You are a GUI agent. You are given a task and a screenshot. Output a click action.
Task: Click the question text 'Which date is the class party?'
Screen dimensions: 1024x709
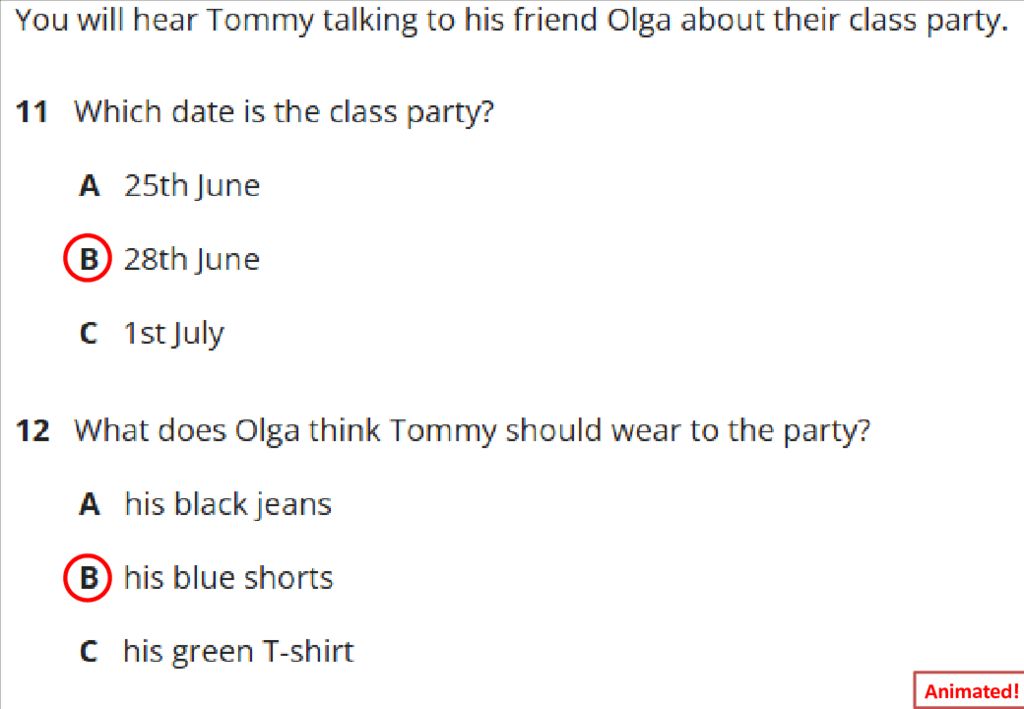point(284,112)
